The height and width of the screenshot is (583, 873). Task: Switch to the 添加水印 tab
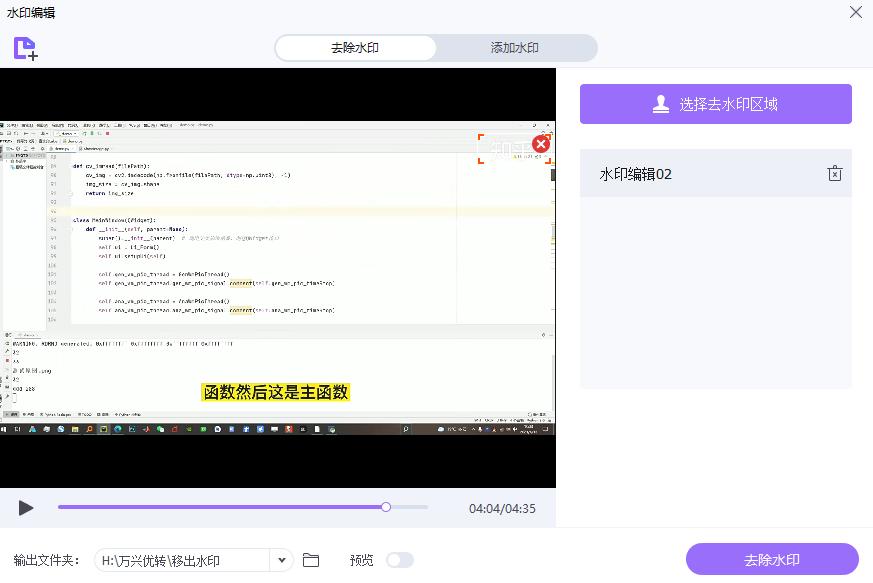(514, 47)
